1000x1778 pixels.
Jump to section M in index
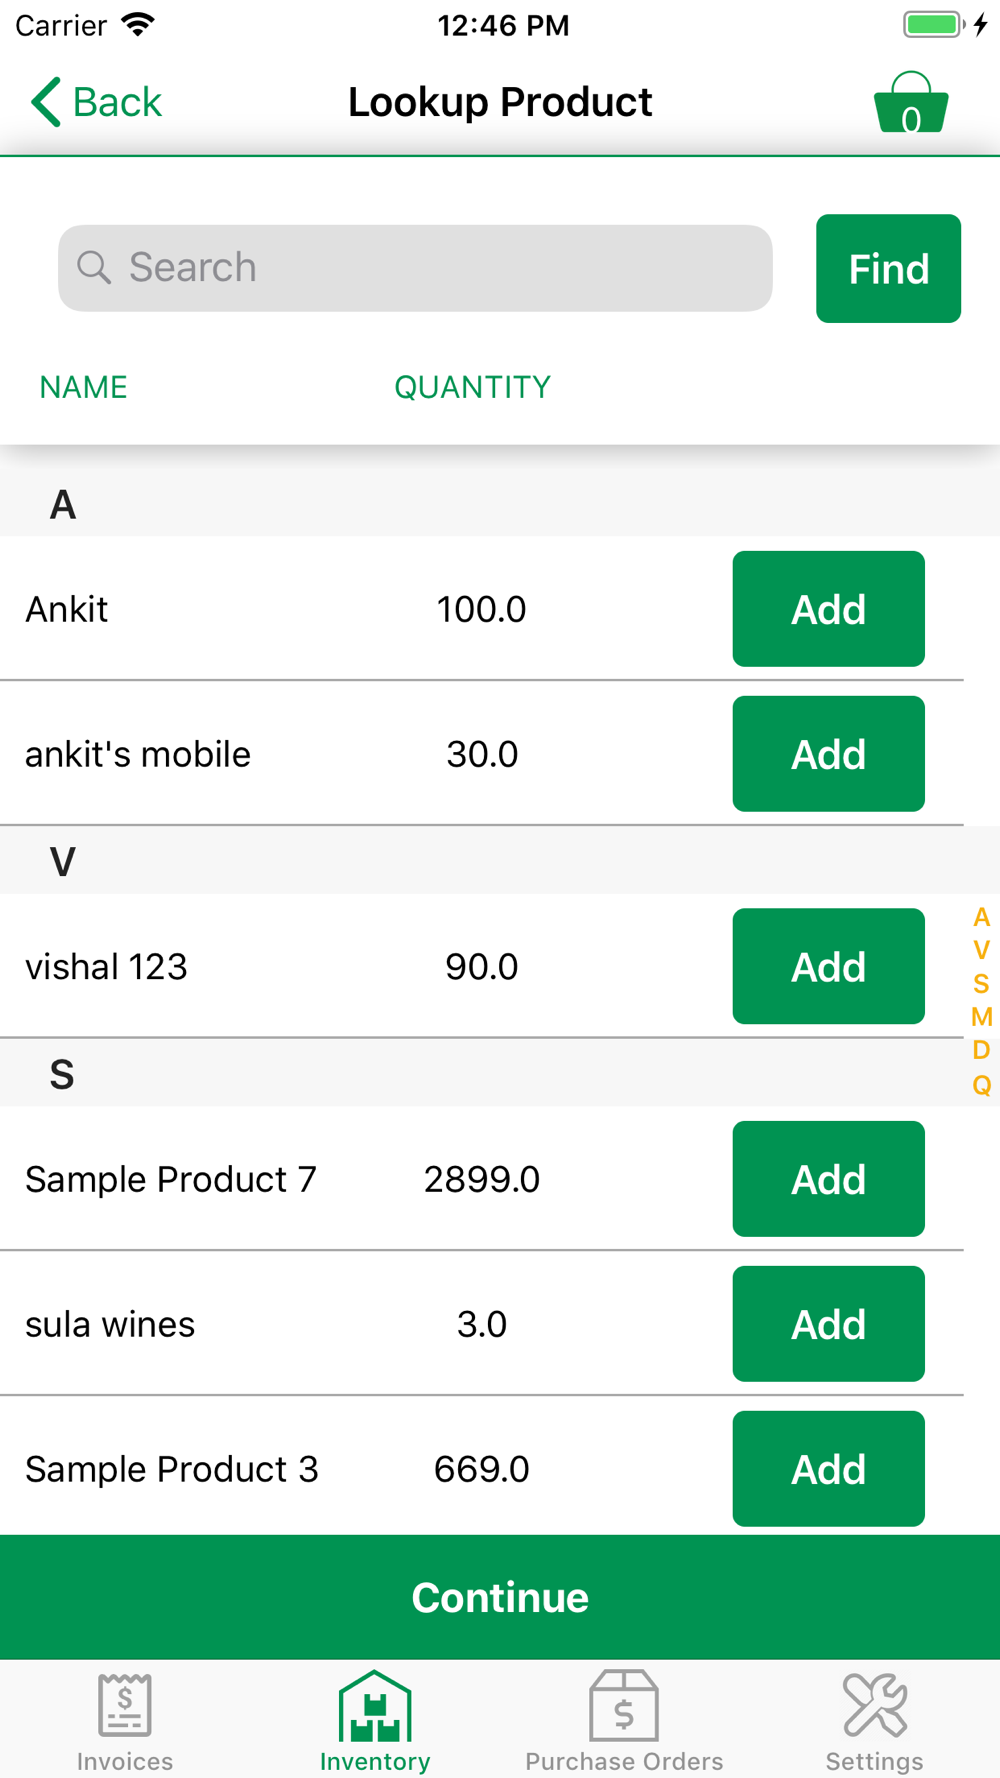981,1017
